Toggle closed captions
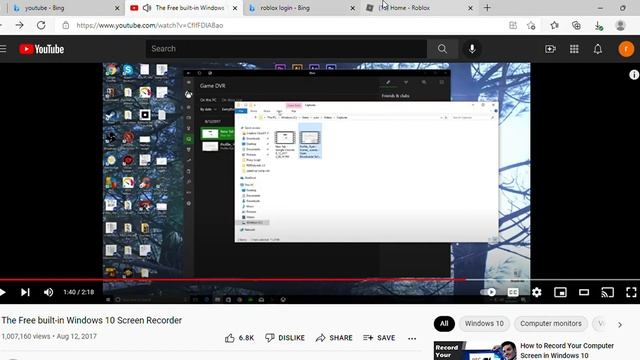The height and width of the screenshot is (360, 640). pos(513,292)
